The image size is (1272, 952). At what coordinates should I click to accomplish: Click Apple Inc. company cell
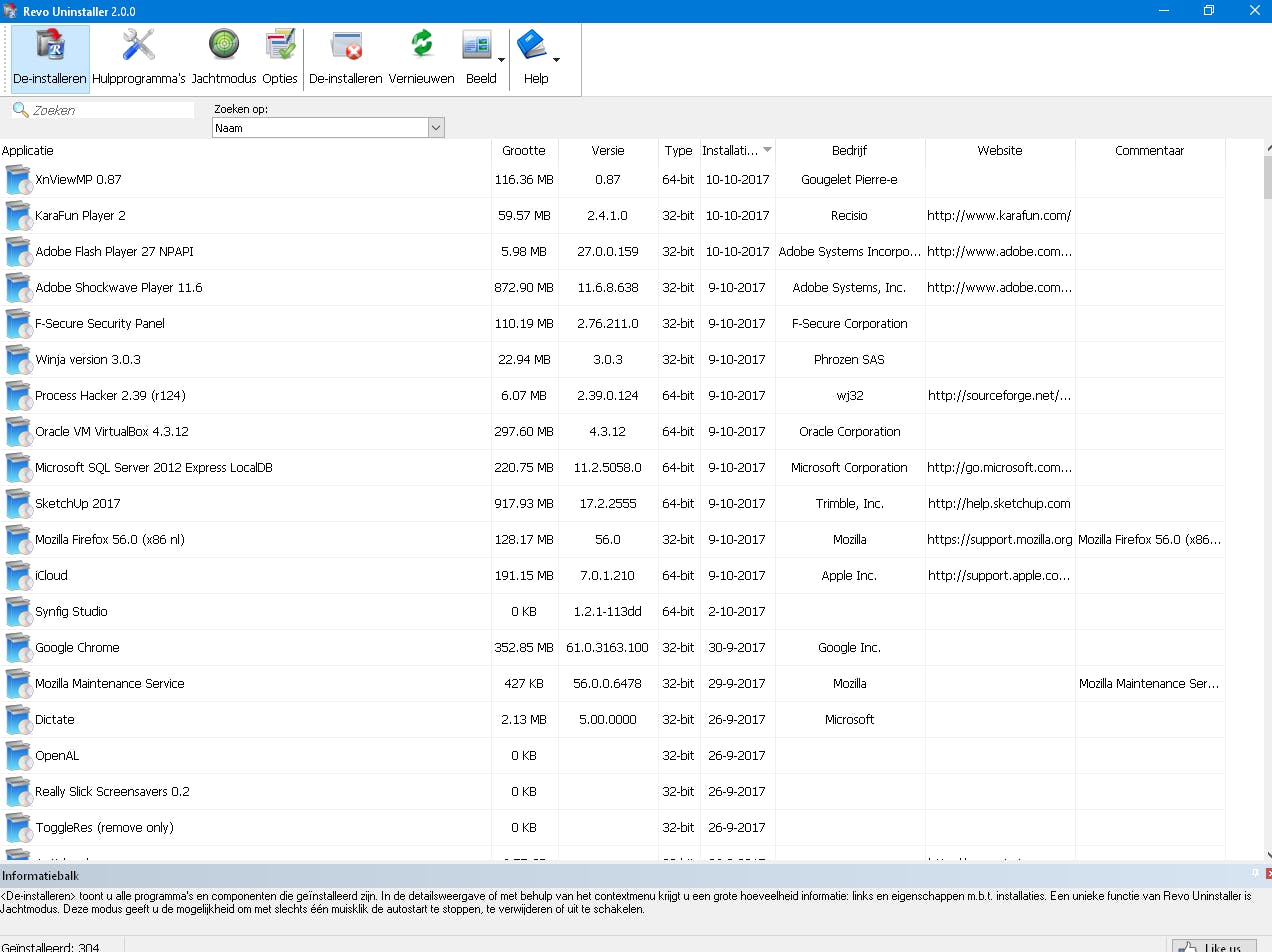[x=849, y=575]
